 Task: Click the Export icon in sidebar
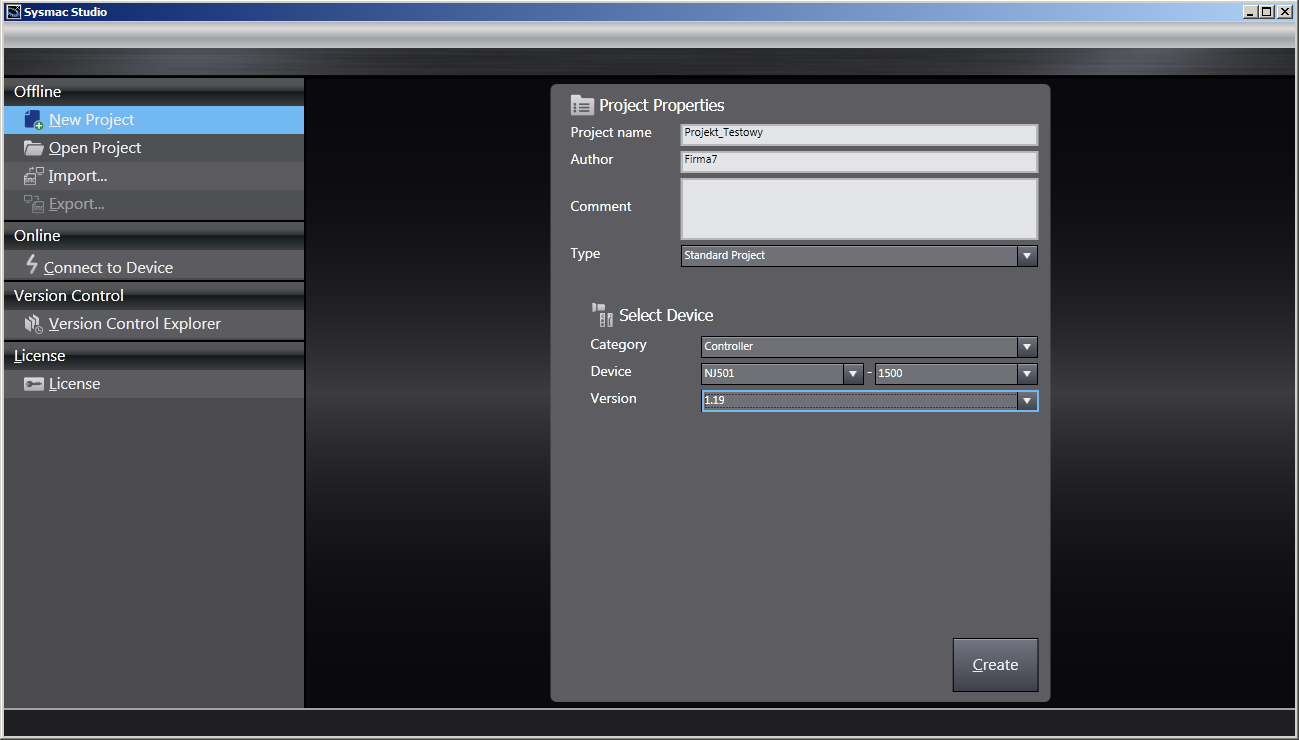(x=33, y=204)
